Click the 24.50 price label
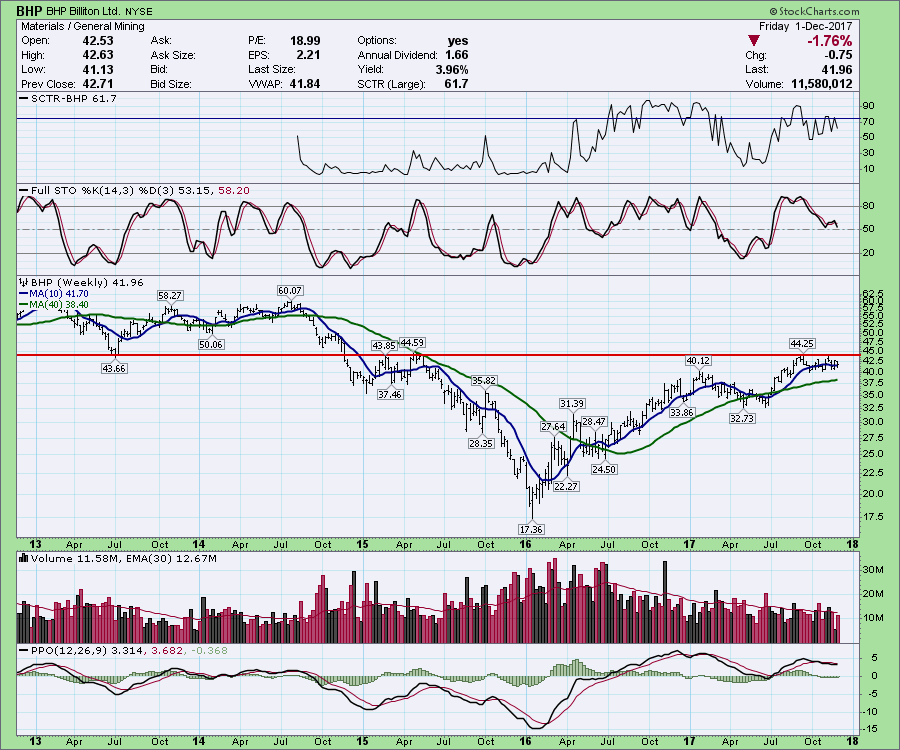The width and height of the screenshot is (900, 750). (604, 469)
